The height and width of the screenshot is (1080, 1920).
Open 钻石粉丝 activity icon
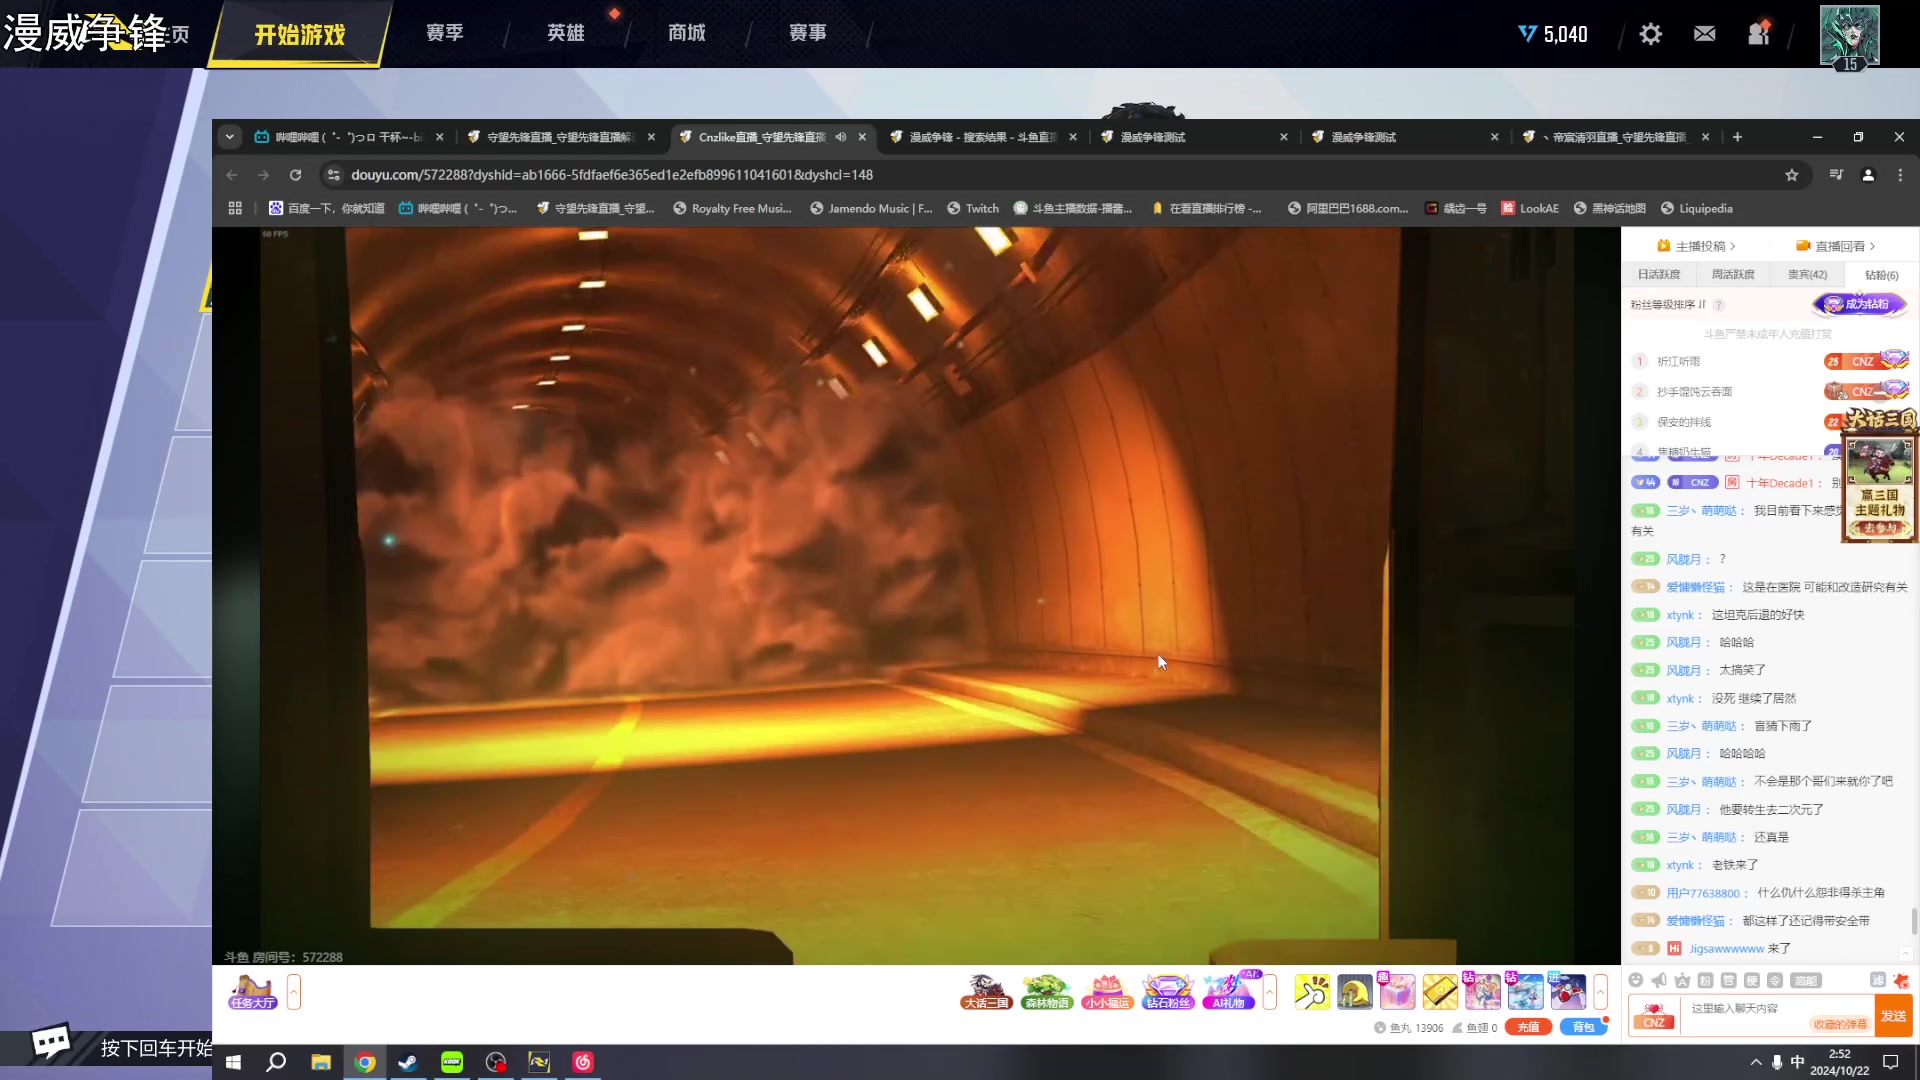click(x=1168, y=992)
